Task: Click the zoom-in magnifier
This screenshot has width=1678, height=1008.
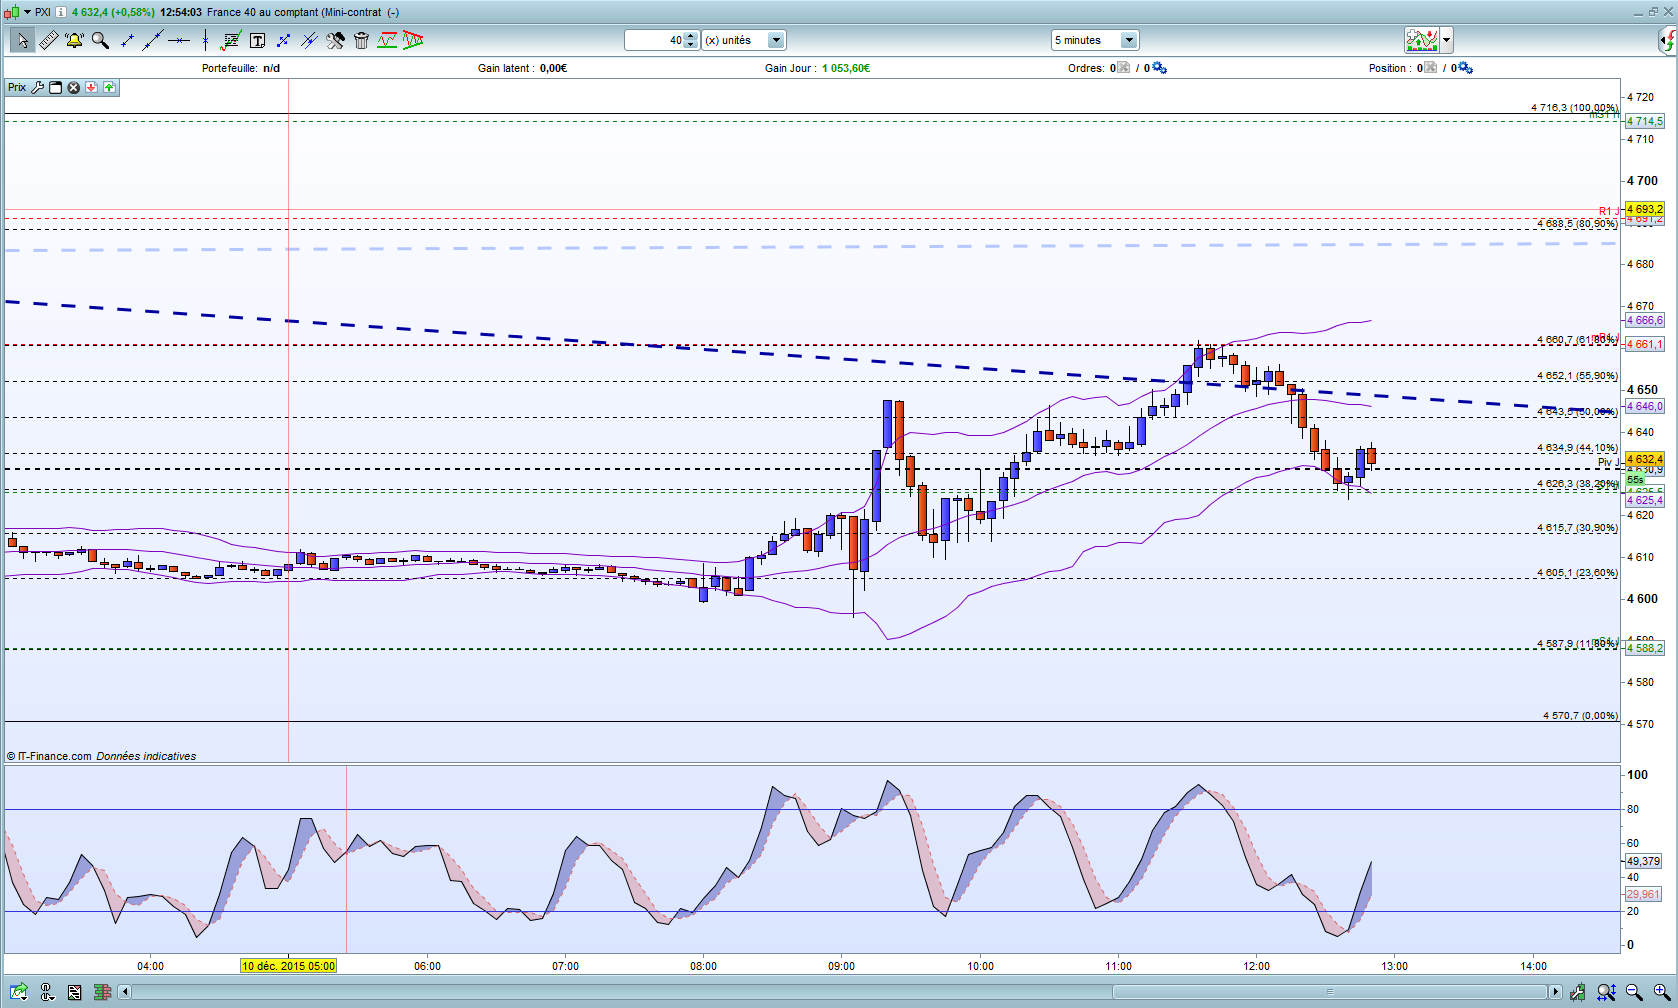Action: [x=1661, y=992]
